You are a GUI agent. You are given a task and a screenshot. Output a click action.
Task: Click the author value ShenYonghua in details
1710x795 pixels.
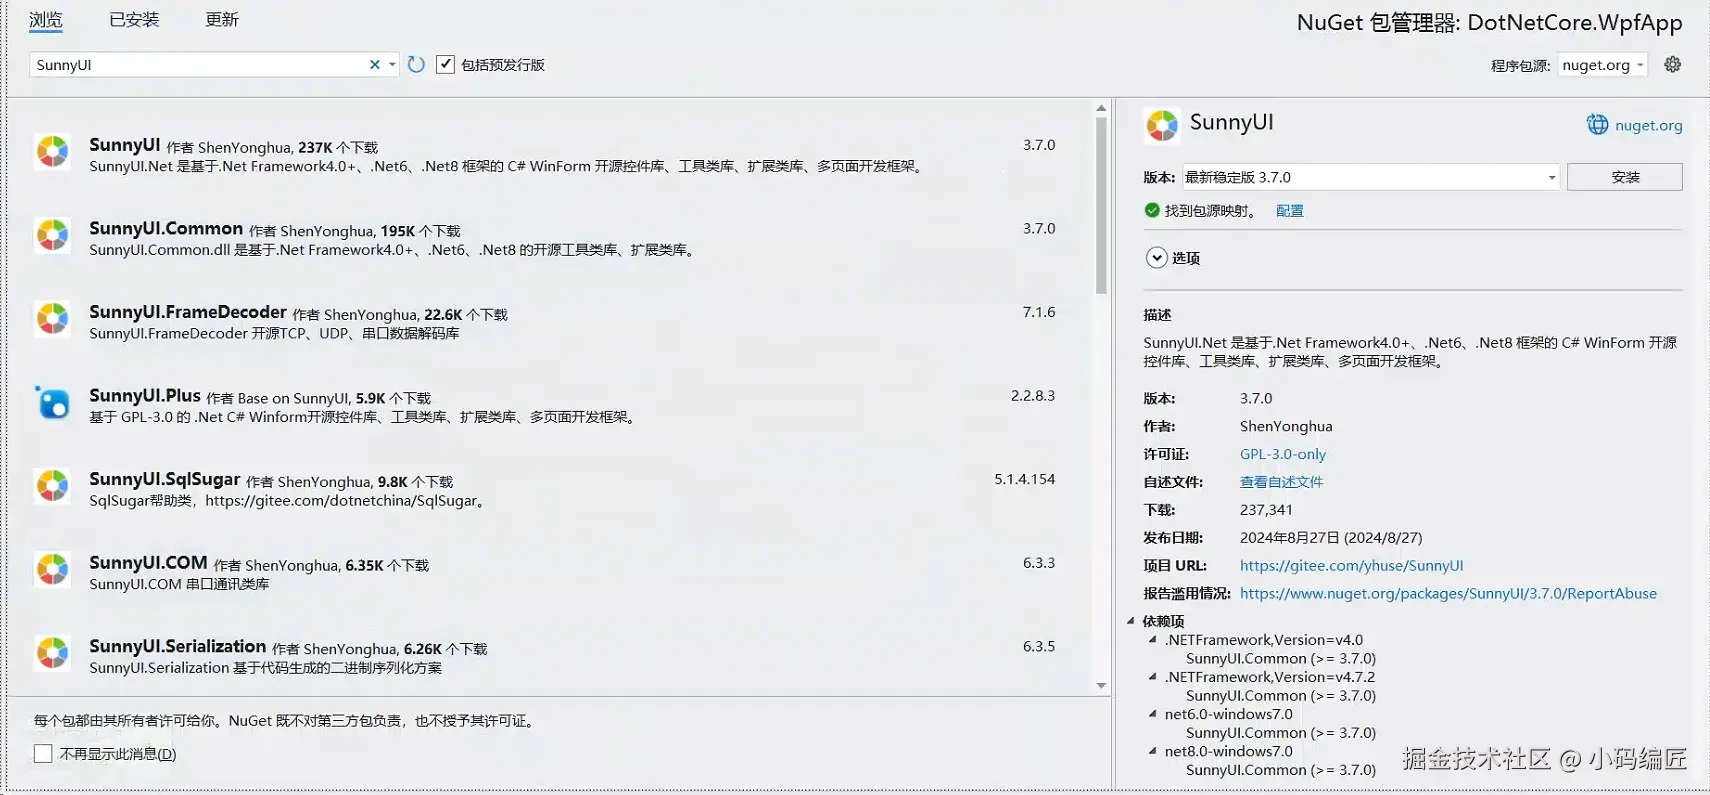click(x=1286, y=426)
